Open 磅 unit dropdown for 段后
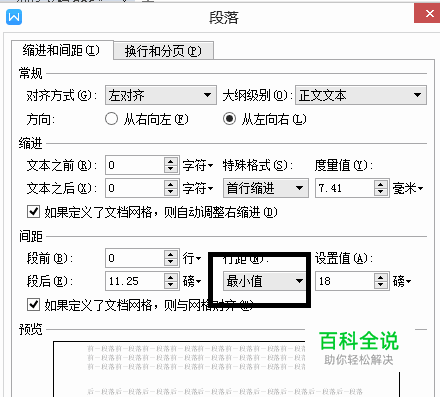This screenshot has width=440, height=397. [192, 281]
